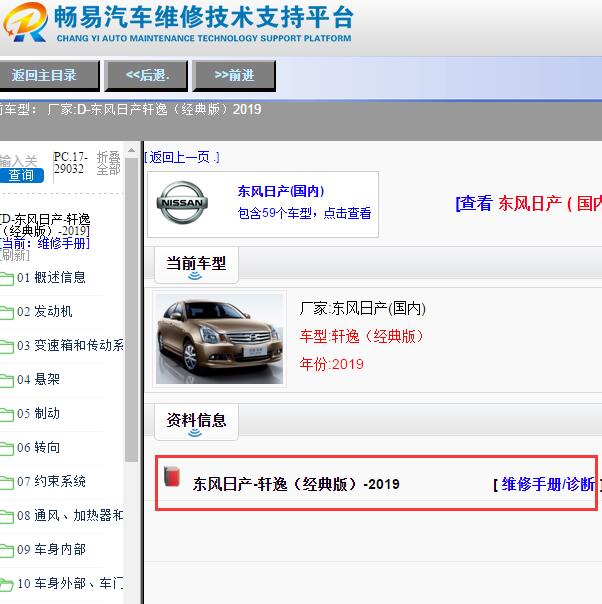Click 返回上一页 link
This screenshot has width=602, height=604.
[182, 158]
